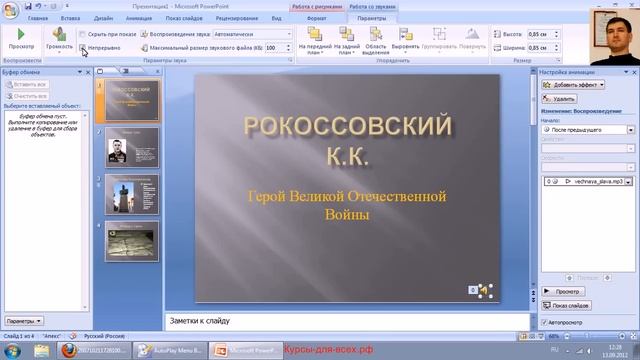Click the РОКОССОВСКИЙ К.К. slide title
This screenshot has height=360, width=640.
click(x=348, y=140)
